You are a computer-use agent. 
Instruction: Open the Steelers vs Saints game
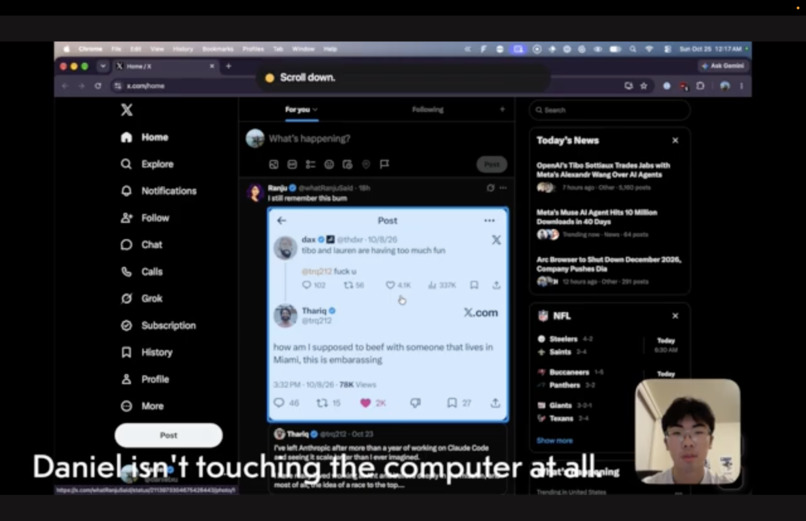click(609, 345)
